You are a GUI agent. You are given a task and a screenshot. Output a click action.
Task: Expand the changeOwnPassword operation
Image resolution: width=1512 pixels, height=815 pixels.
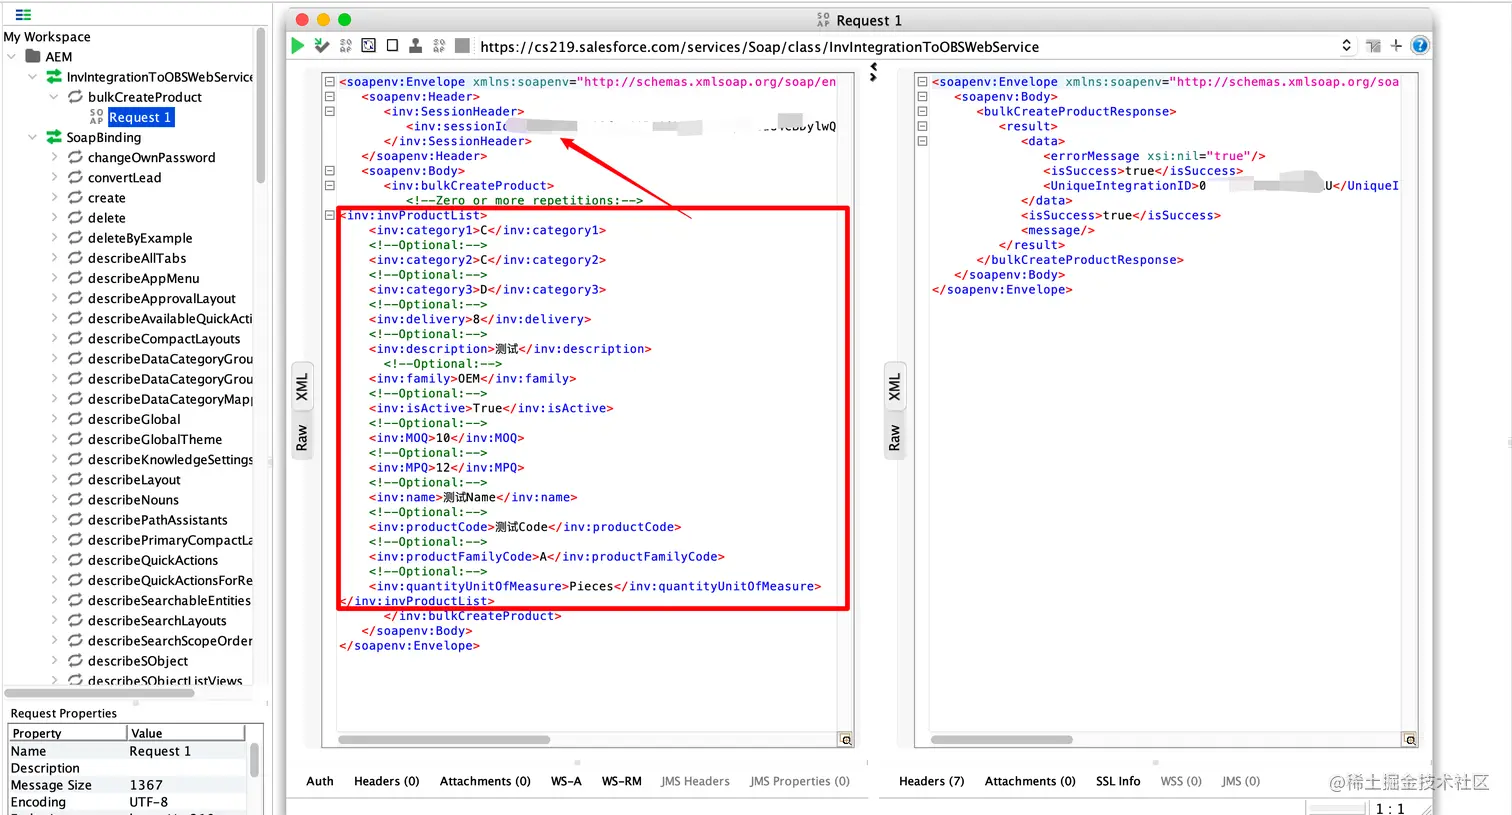coord(54,157)
